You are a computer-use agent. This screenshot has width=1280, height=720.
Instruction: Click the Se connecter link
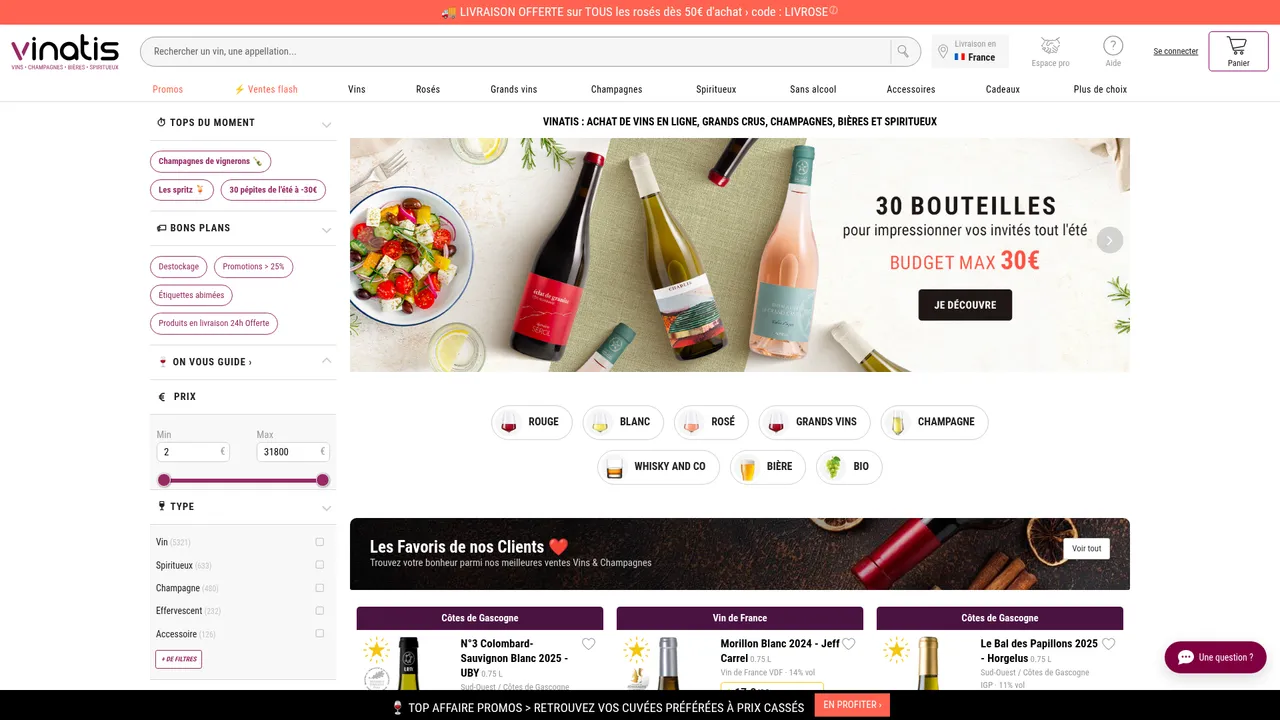pyautogui.click(x=1176, y=51)
